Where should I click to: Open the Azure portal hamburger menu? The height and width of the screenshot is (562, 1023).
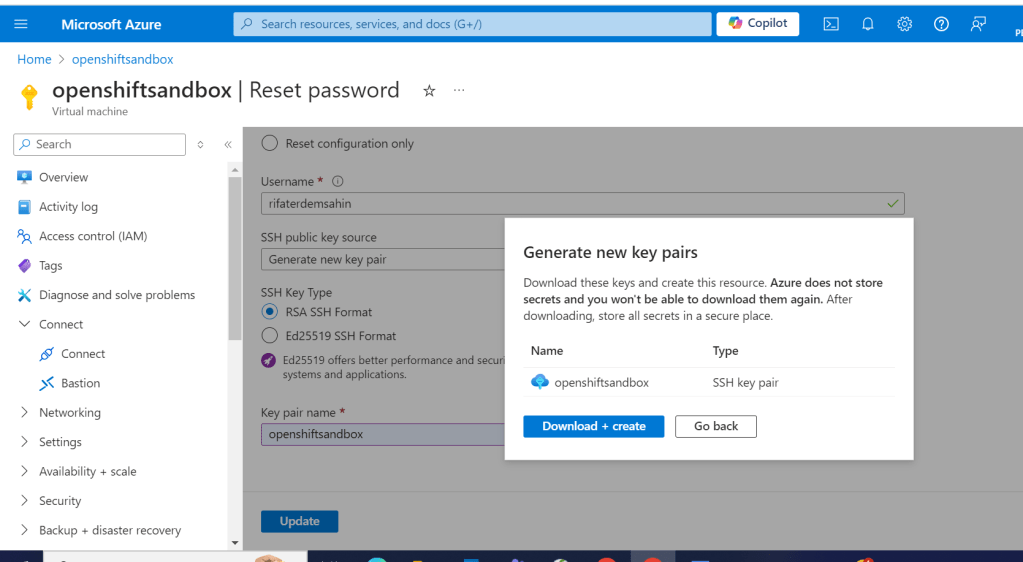[21, 24]
